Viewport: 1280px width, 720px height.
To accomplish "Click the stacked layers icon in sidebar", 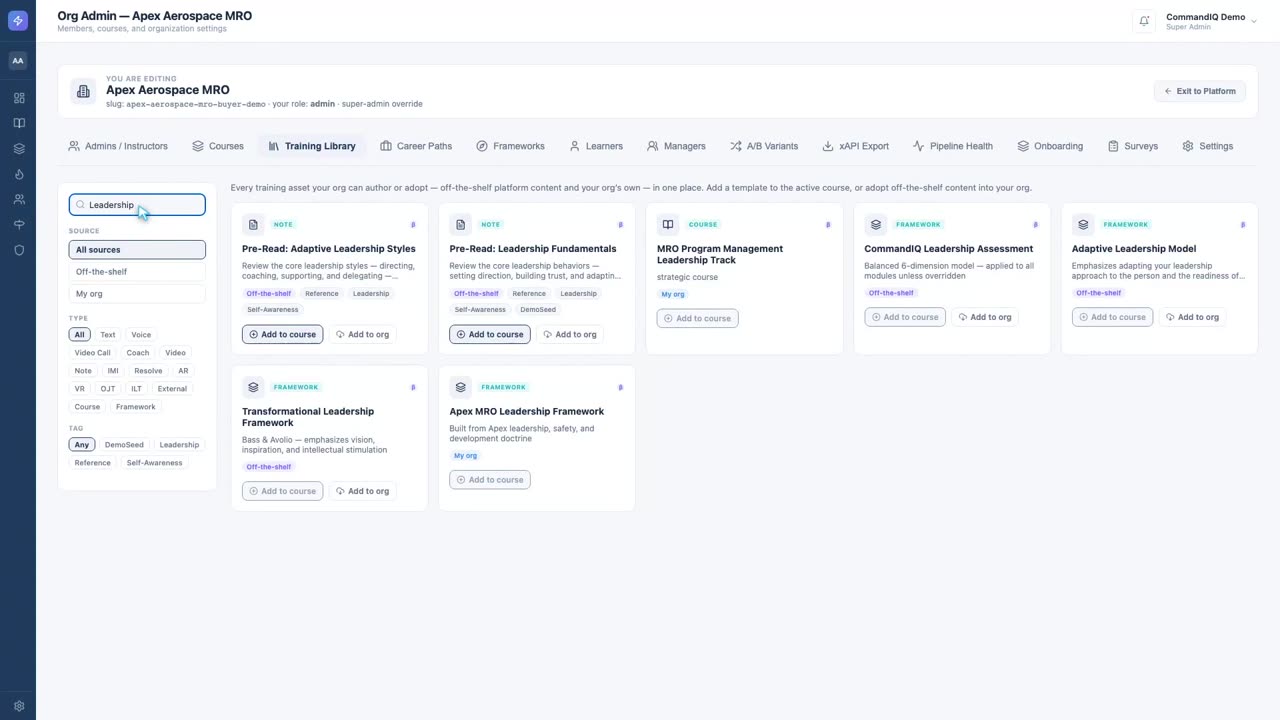I will (18, 149).
